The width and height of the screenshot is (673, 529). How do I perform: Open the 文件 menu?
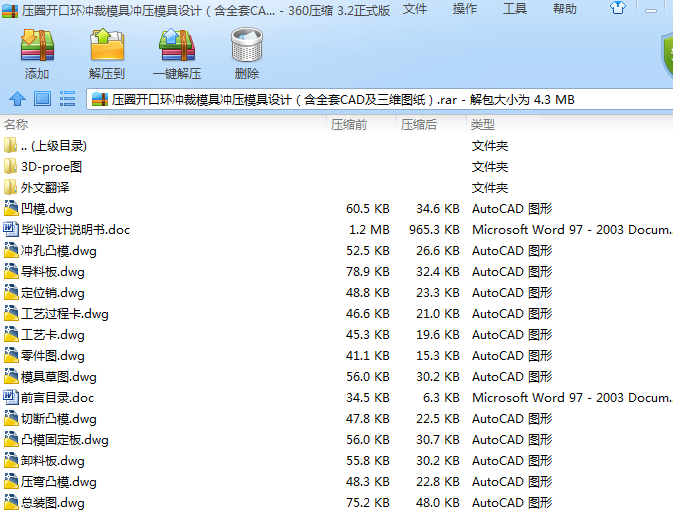click(x=415, y=9)
